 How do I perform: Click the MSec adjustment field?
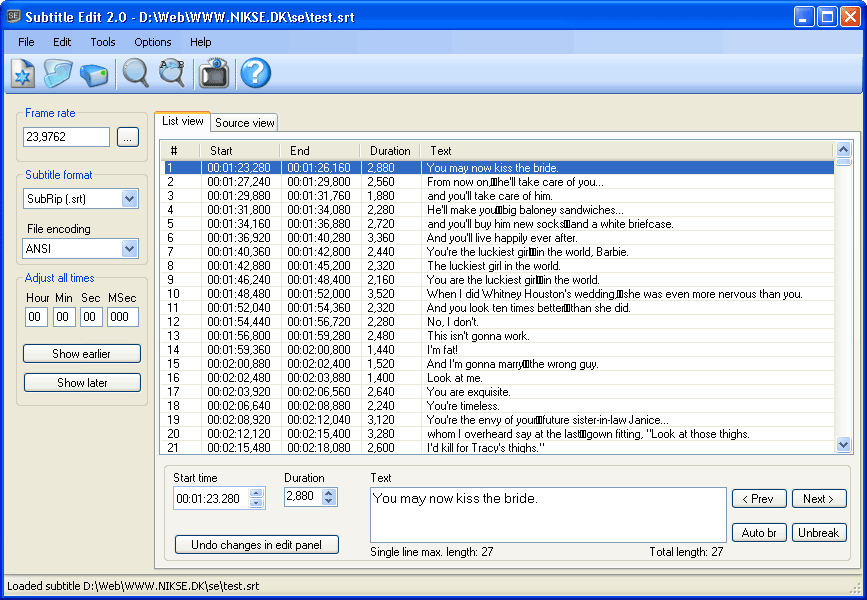[123, 317]
